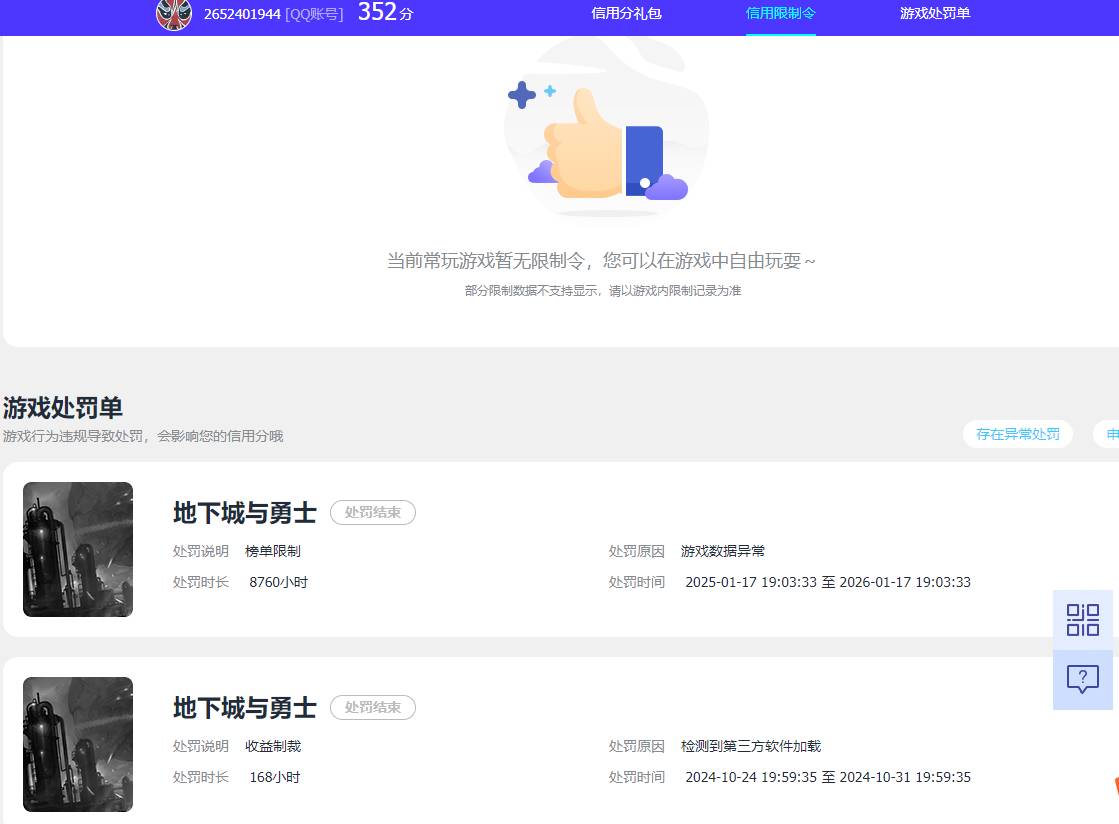The height and width of the screenshot is (824, 1119).
Task: Click the first 地下城与勇士 penalty title
Action: [x=244, y=512]
